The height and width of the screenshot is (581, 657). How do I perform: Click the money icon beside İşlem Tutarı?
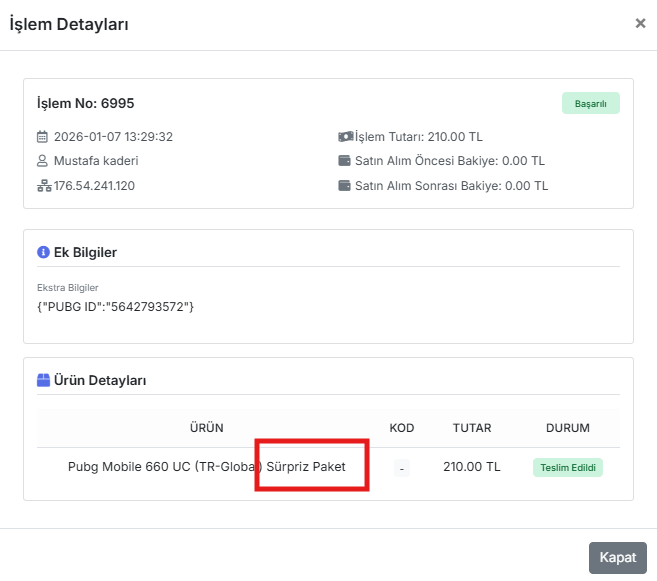tap(346, 137)
